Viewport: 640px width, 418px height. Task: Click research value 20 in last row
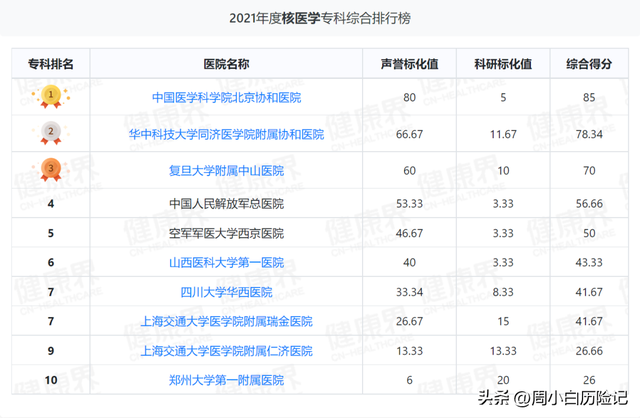point(503,380)
